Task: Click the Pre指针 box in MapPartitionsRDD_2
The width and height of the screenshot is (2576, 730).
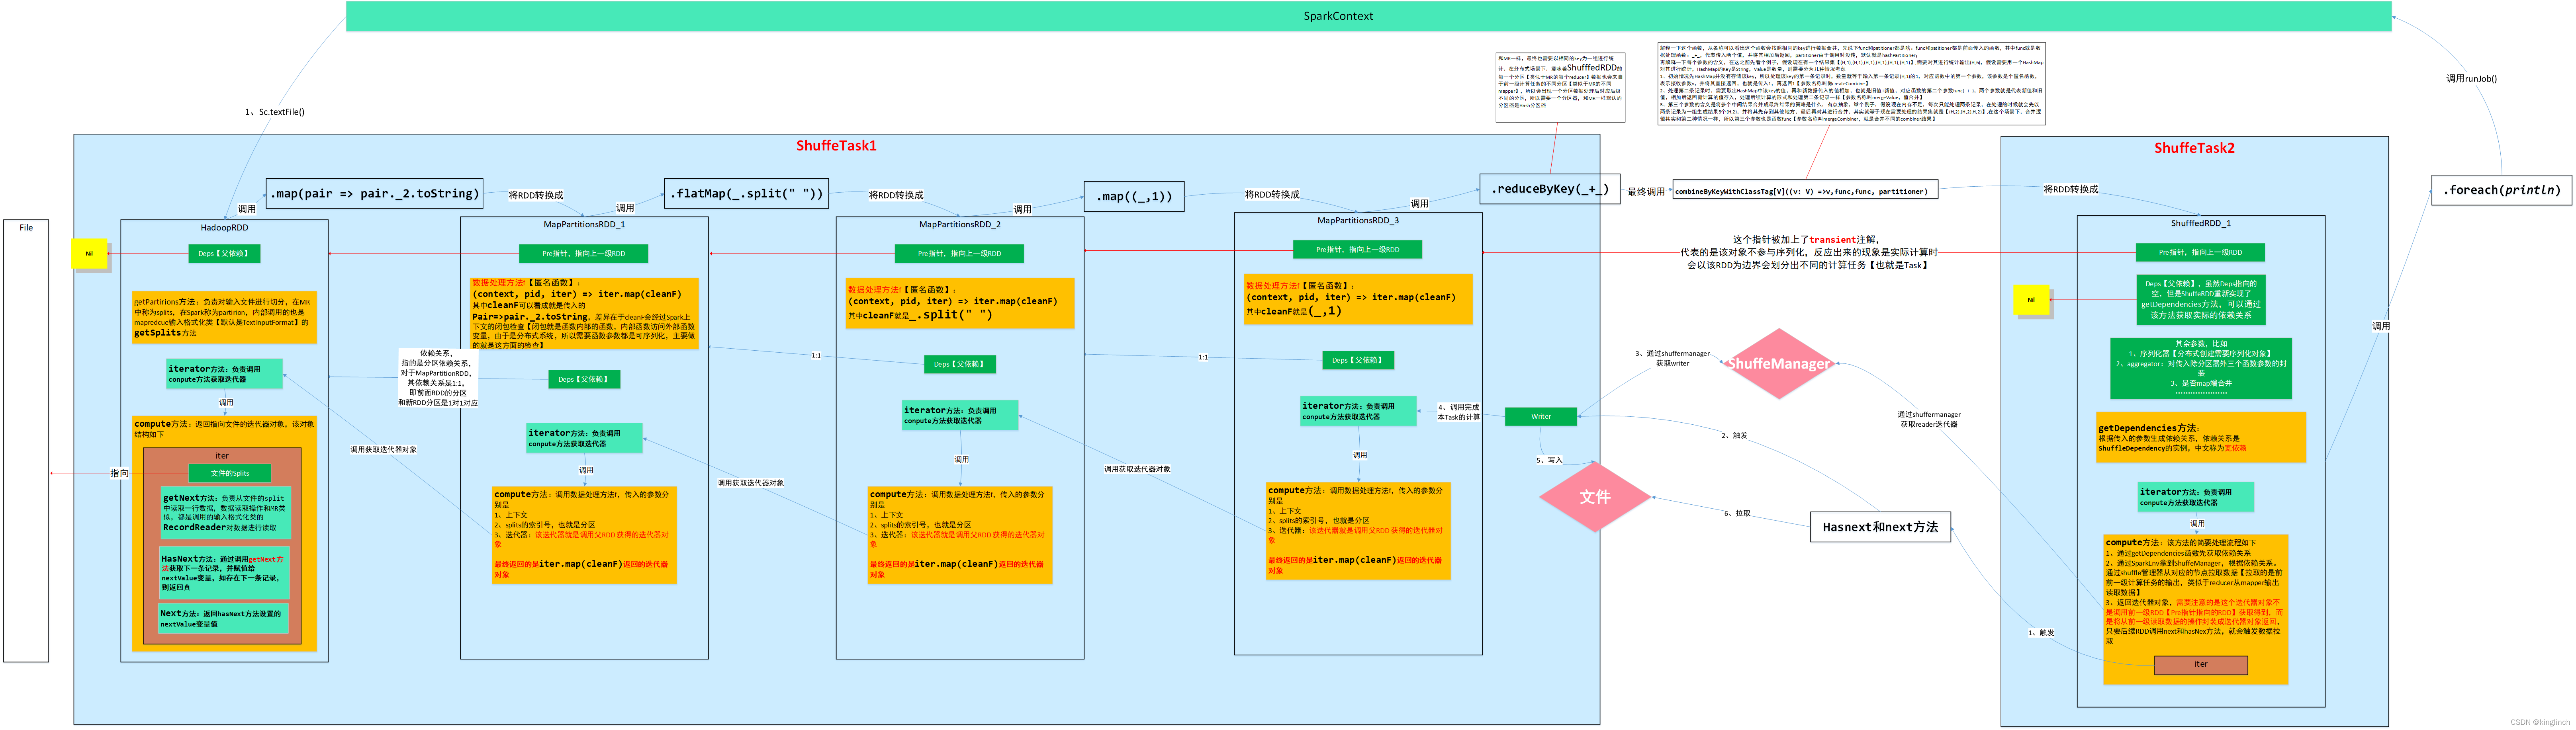Action: pyautogui.click(x=960, y=253)
